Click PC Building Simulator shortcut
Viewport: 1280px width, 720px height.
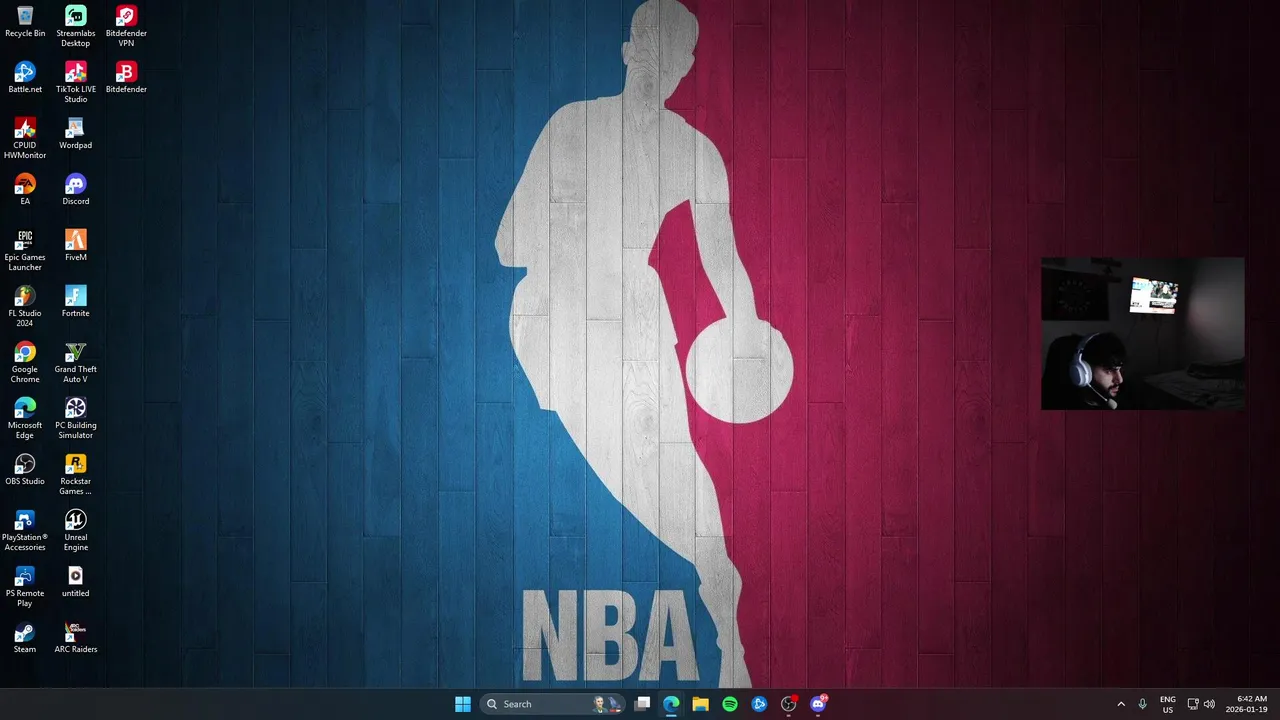click(x=75, y=419)
